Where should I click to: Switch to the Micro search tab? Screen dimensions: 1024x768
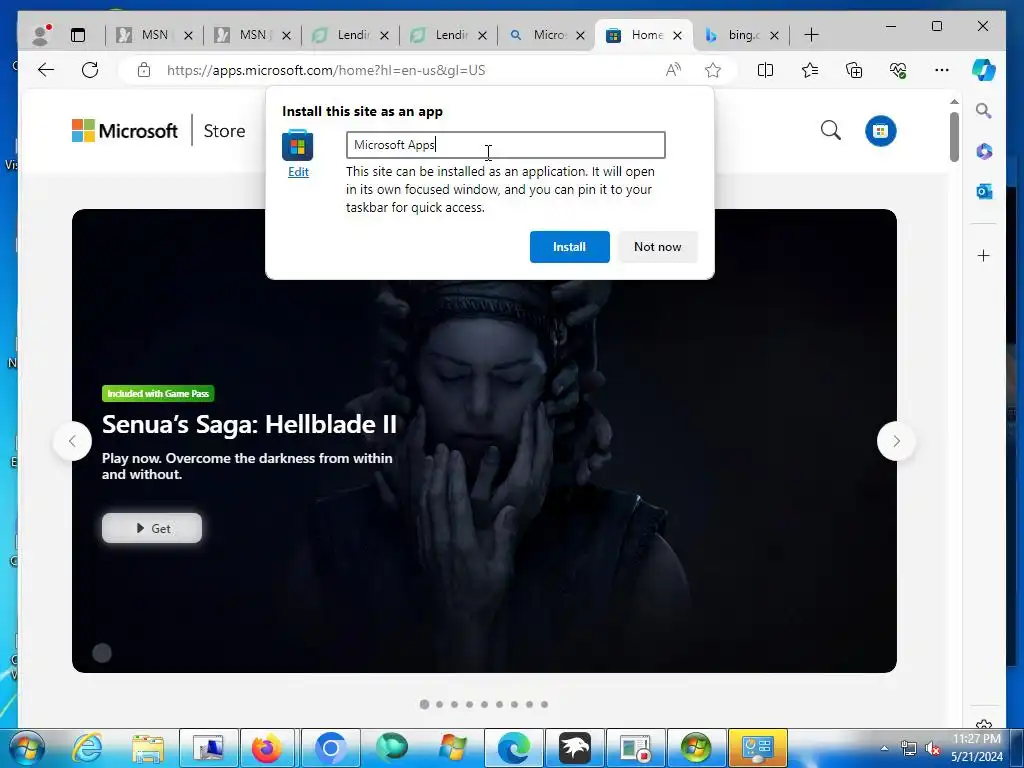(x=546, y=35)
